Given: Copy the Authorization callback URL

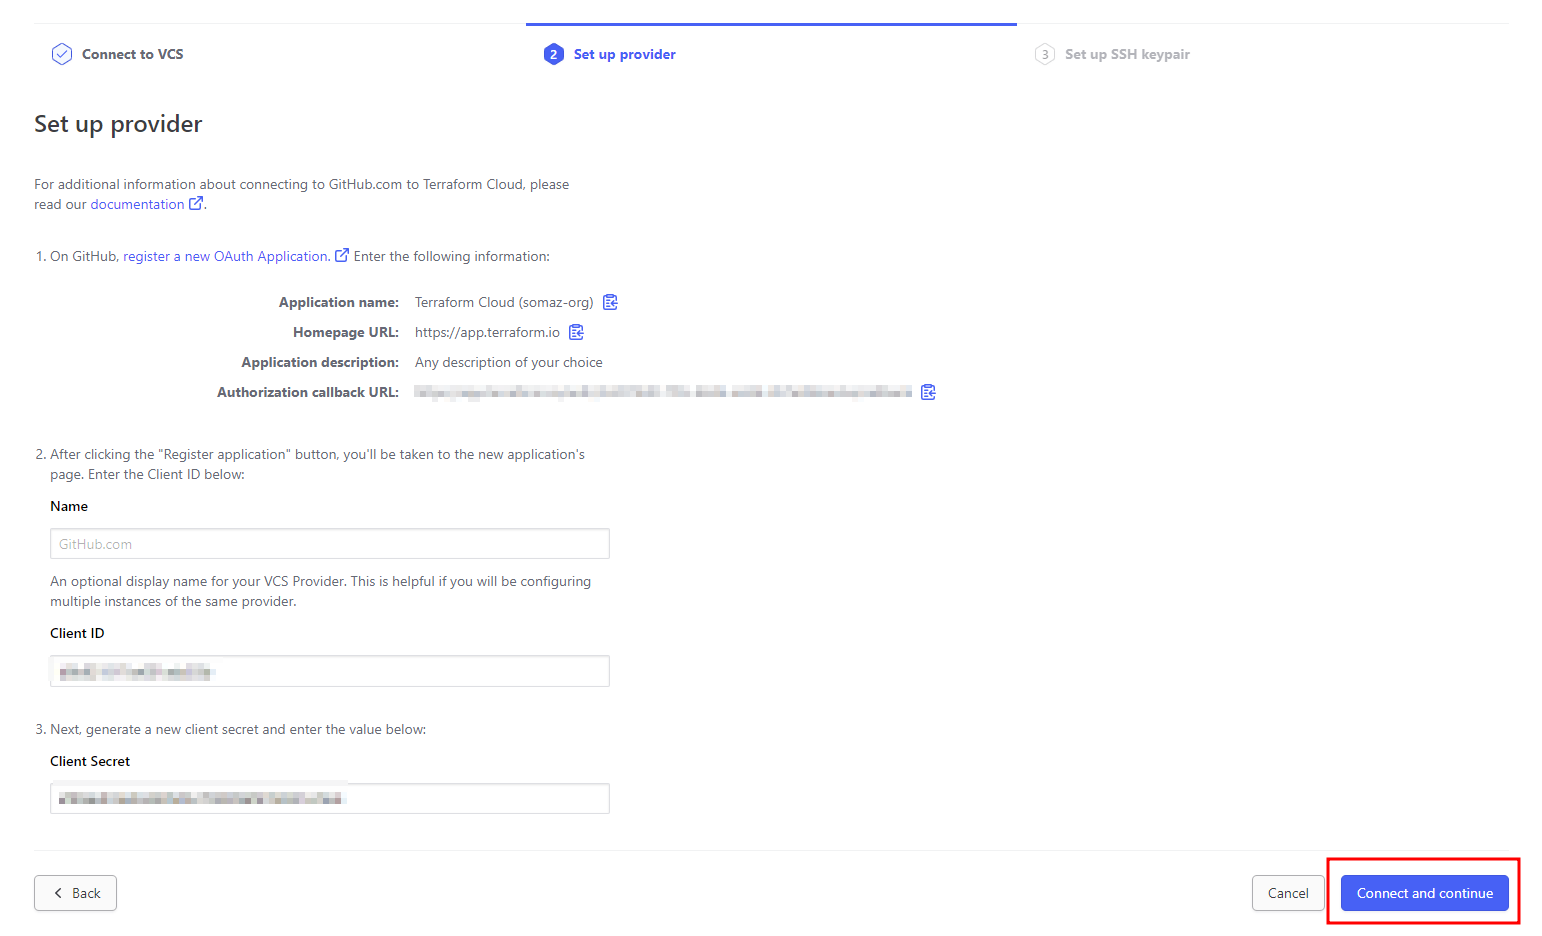Looking at the screenshot, I should point(928,392).
